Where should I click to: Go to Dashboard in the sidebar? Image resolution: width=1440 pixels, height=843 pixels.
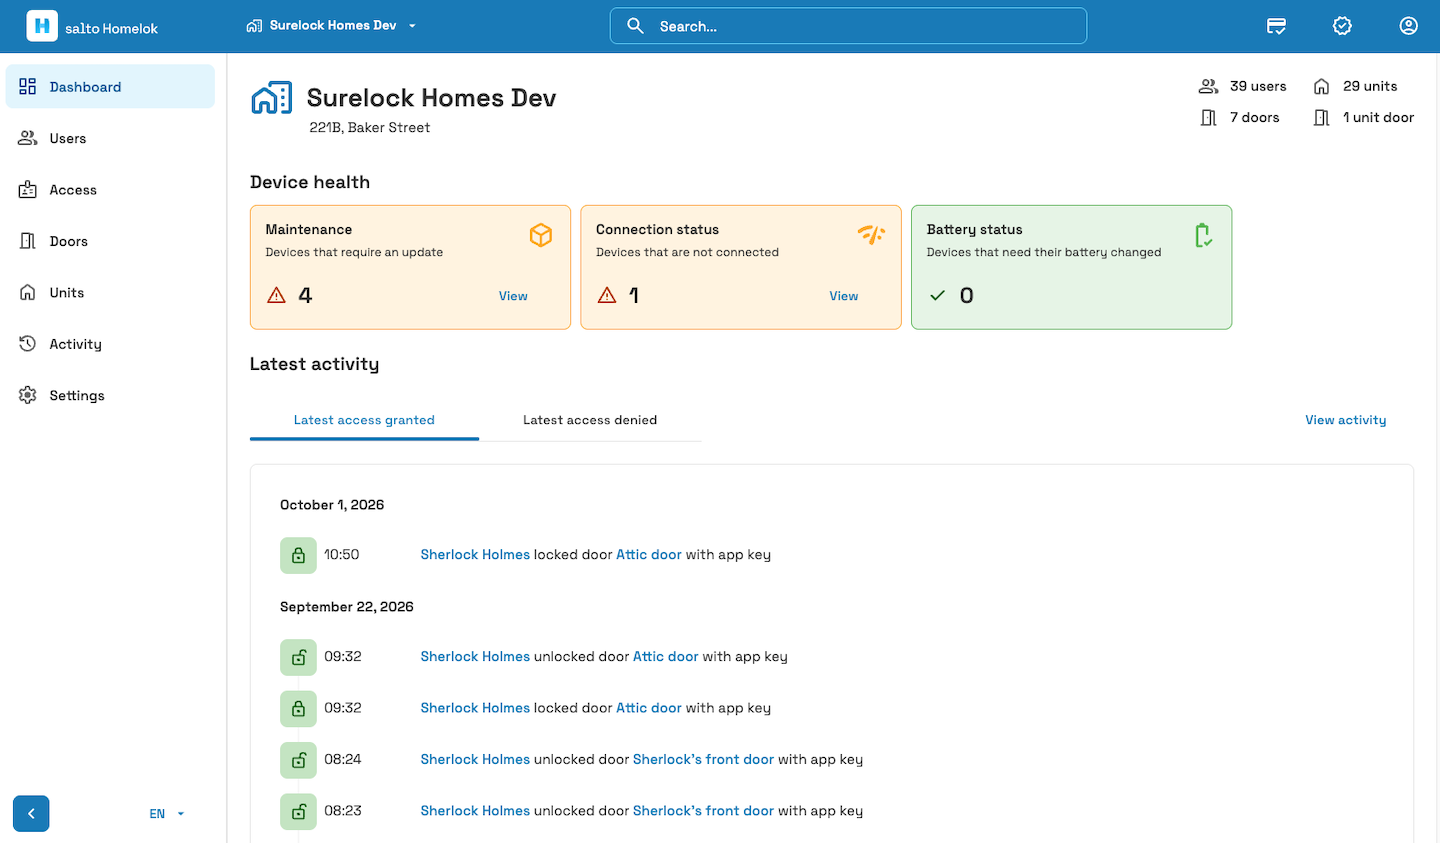[x=110, y=87]
